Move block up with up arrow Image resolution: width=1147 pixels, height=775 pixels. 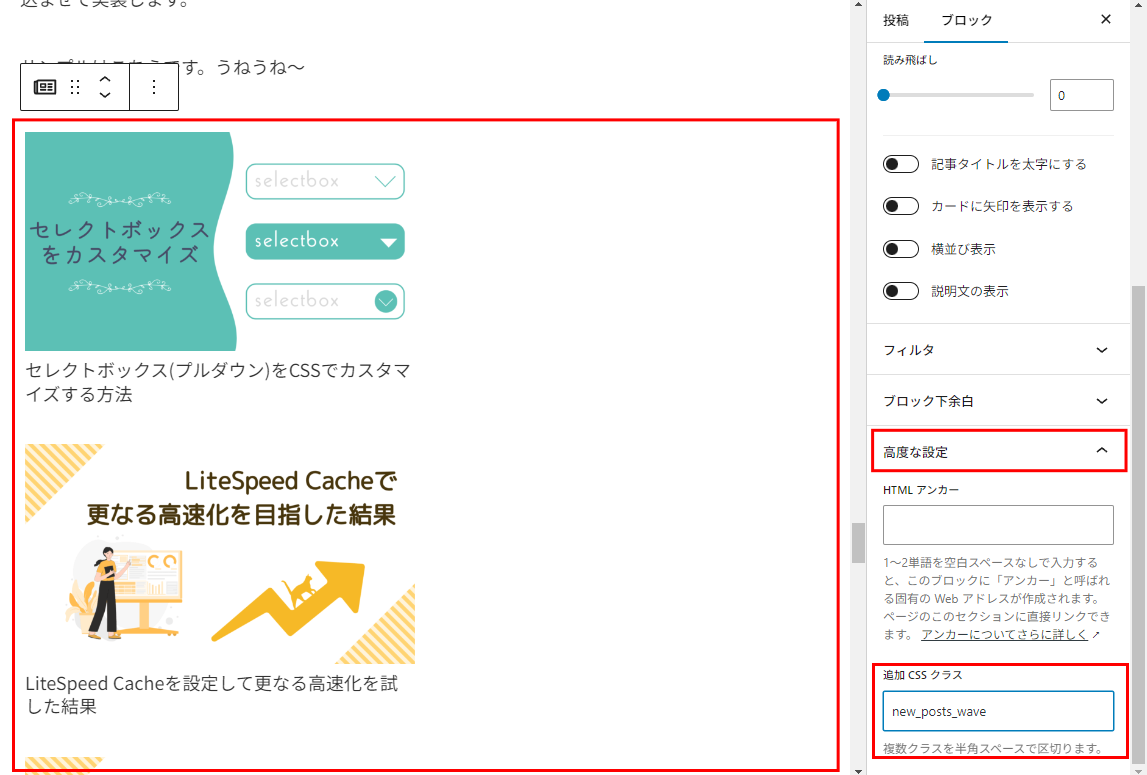tap(104, 78)
